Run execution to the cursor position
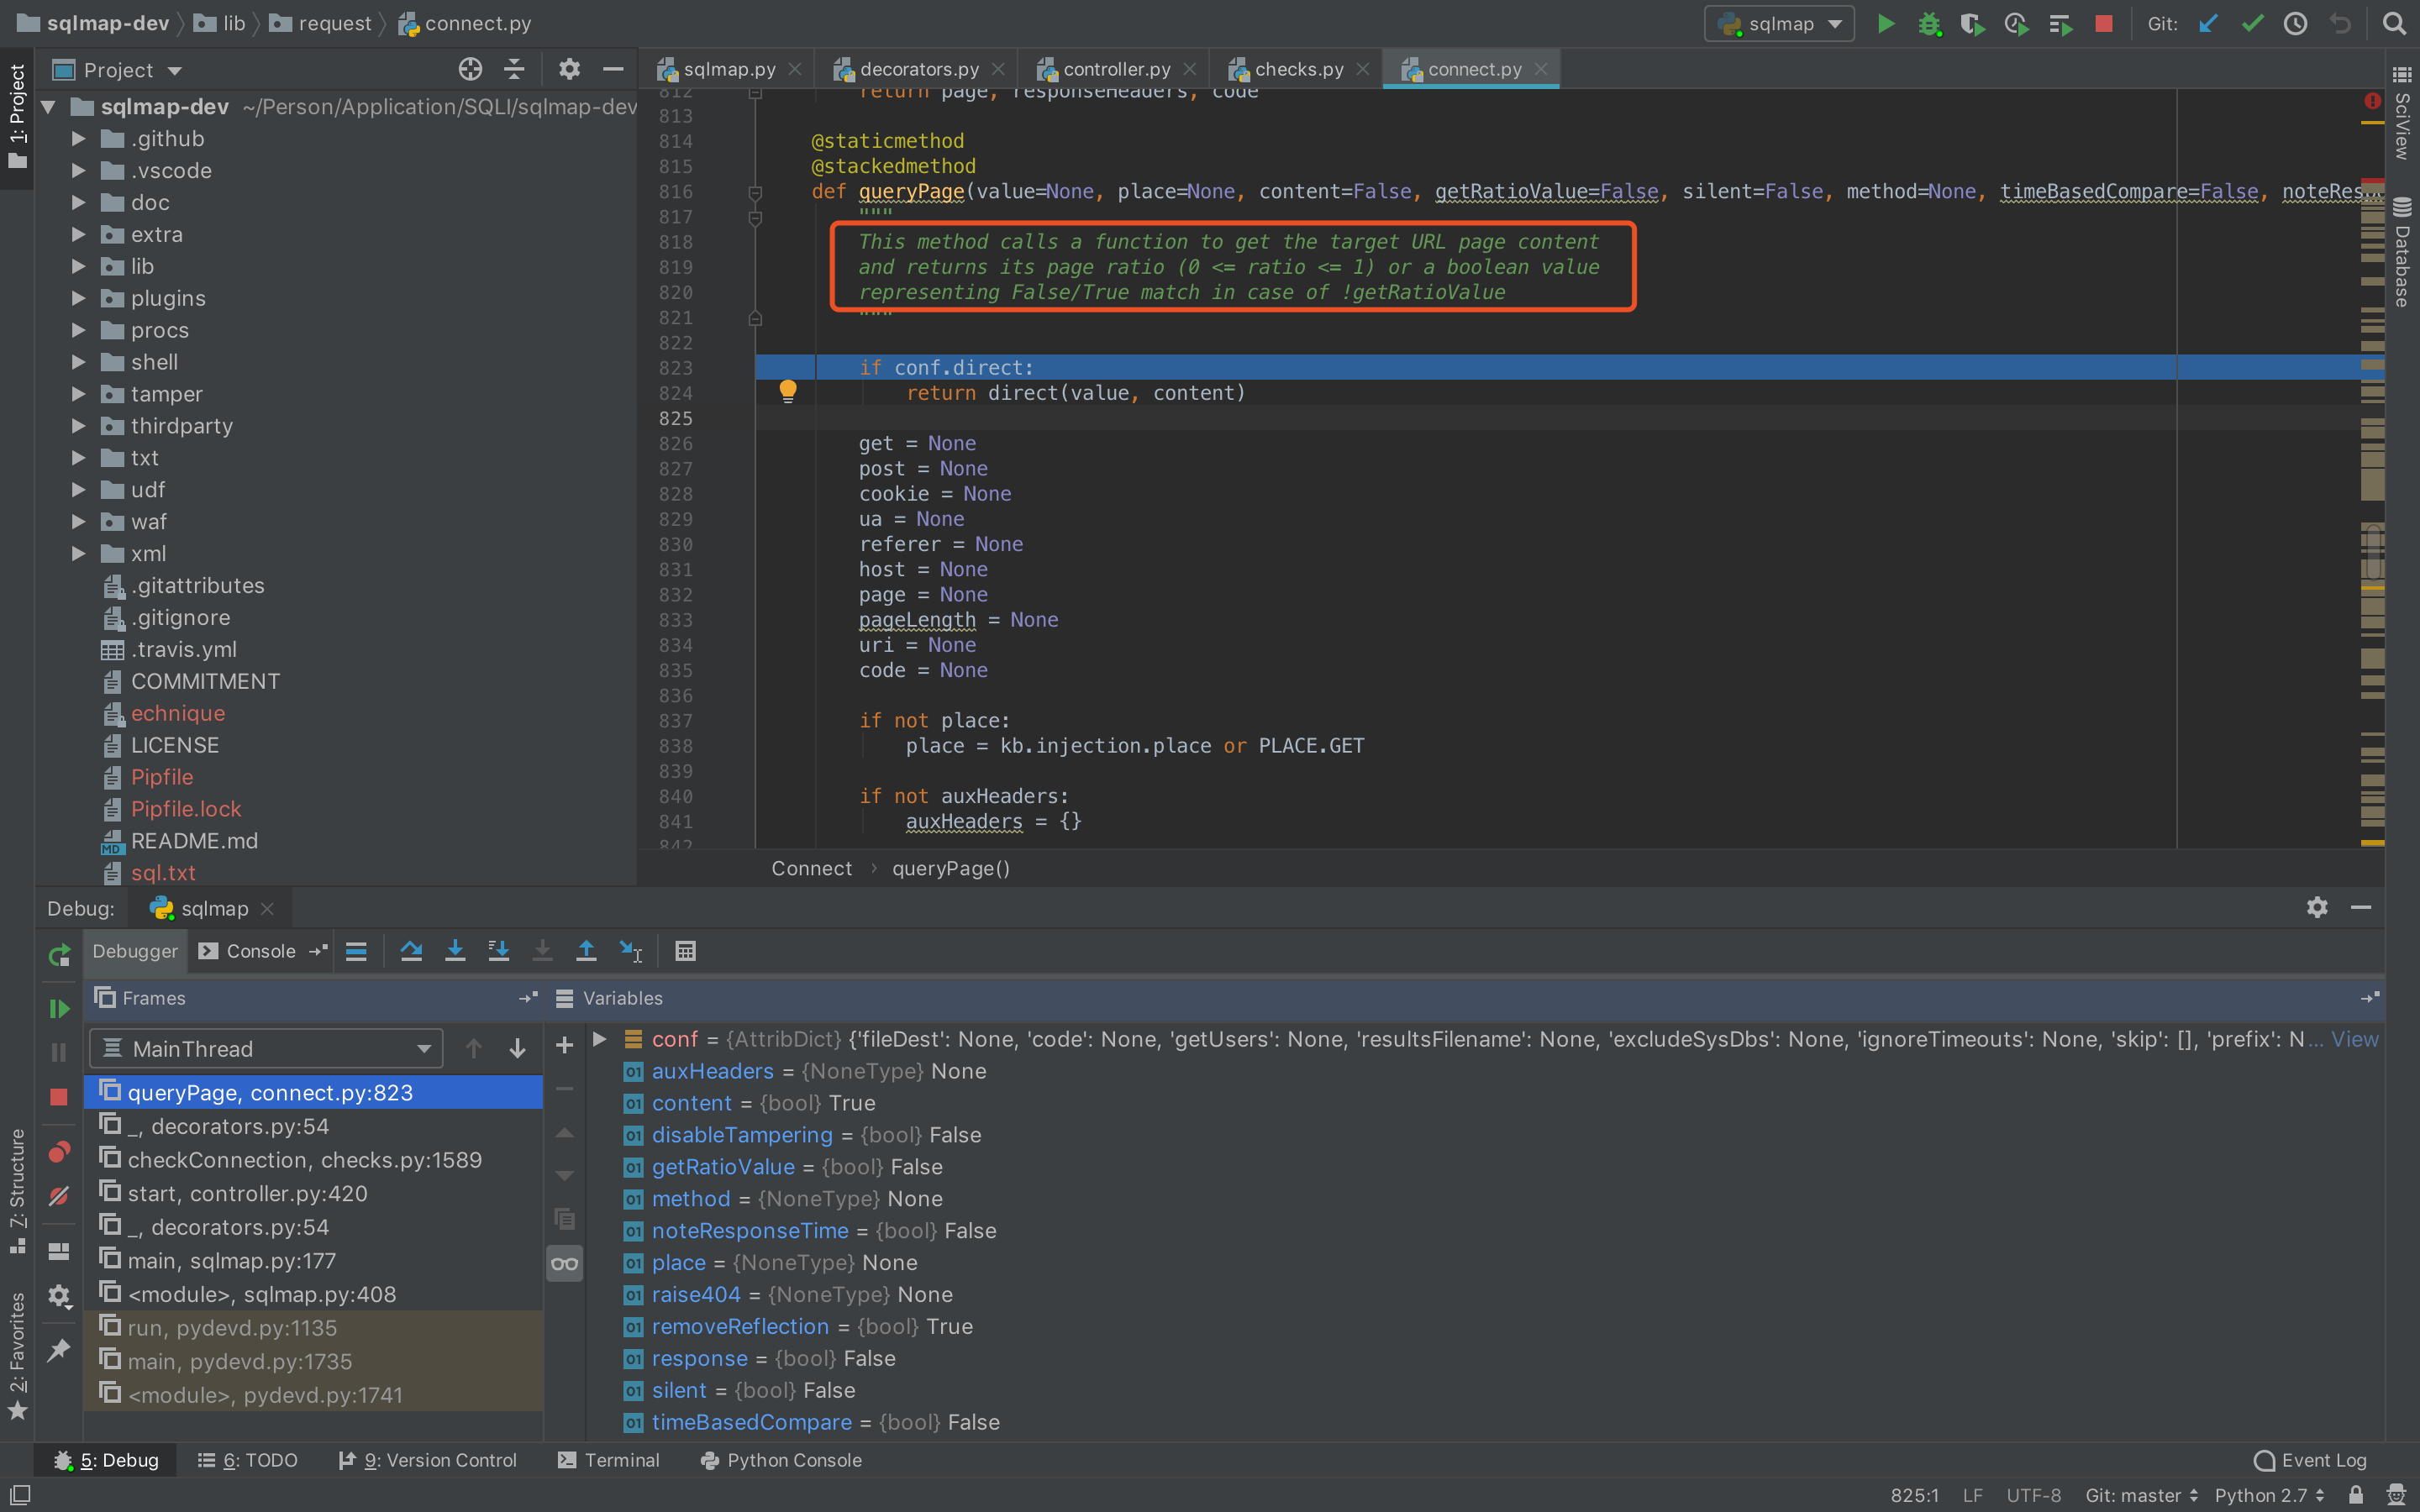Image resolution: width=2420 pixels, height=1512 pixels. [x=632, y=951]
